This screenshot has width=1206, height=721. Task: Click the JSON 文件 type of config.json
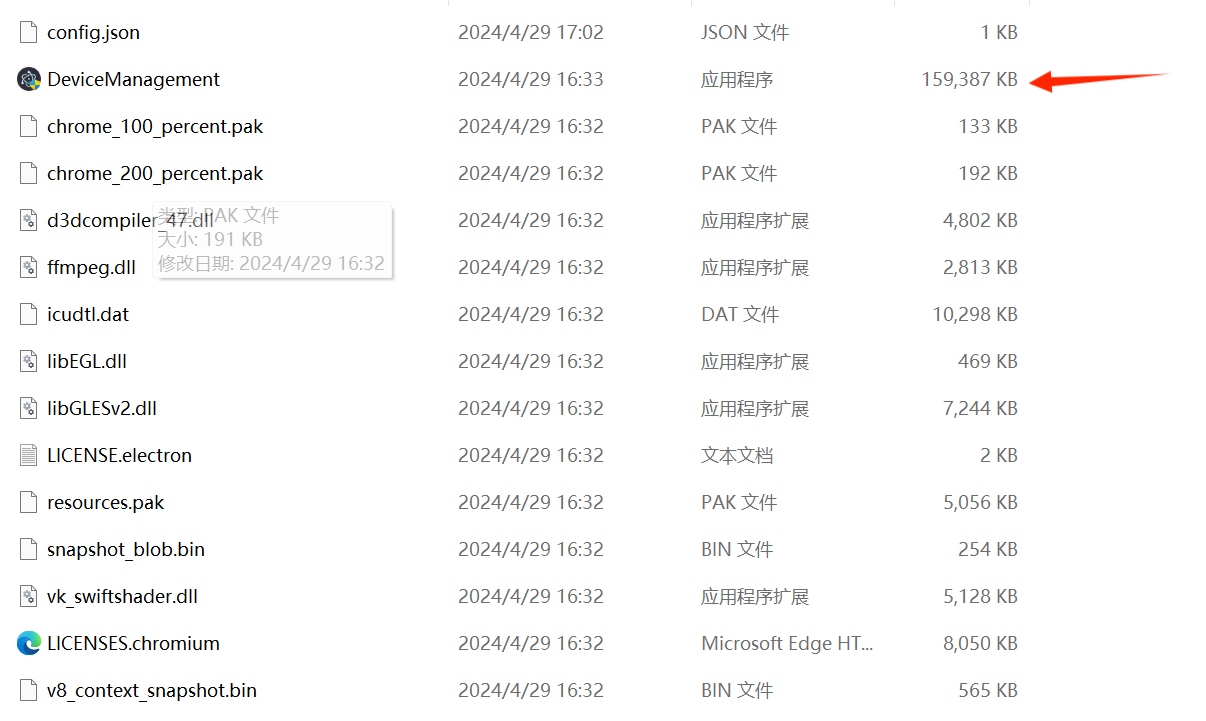pos(745,33)
